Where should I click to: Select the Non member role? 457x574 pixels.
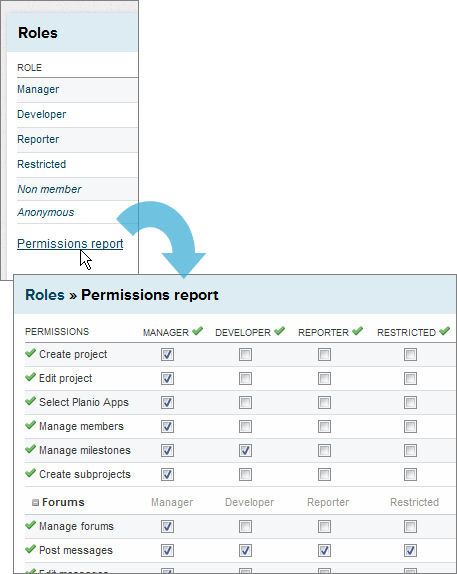pos(49,189)
